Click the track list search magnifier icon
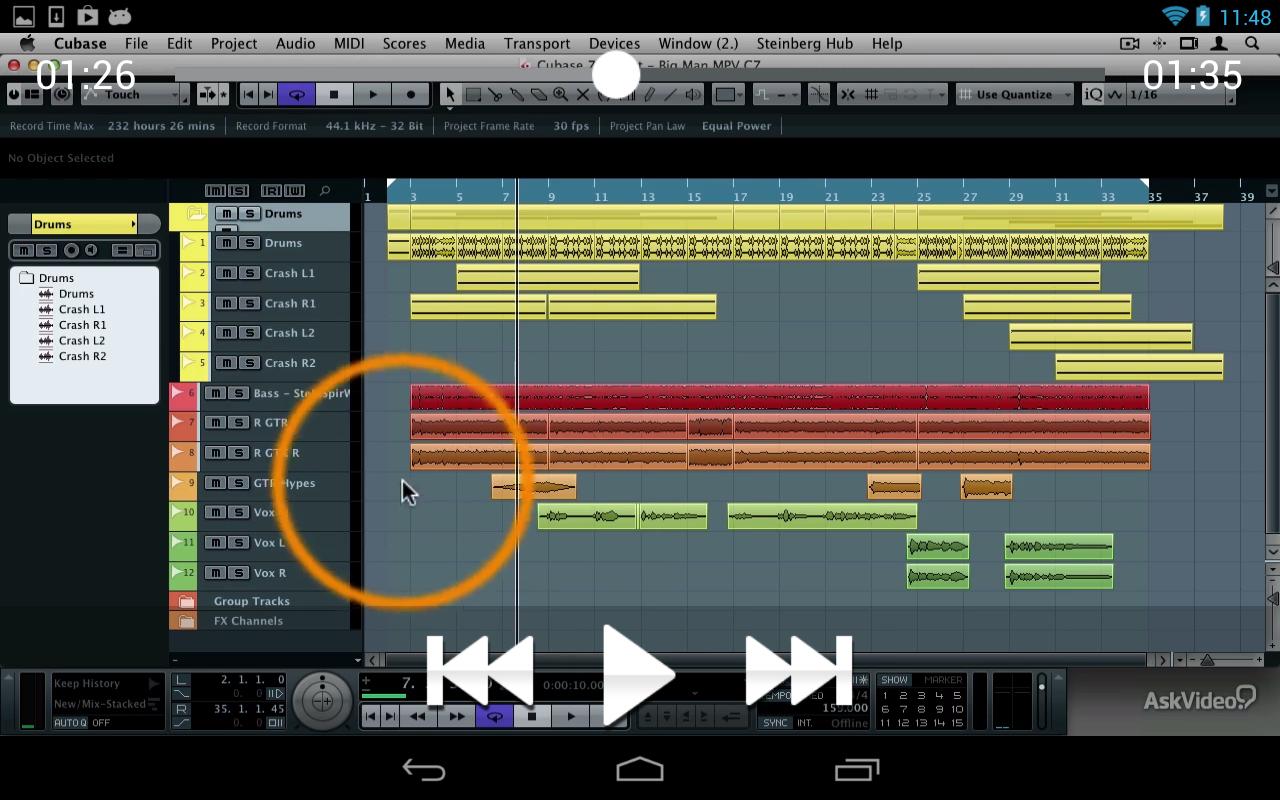This screenshot has height=800, width=1280. coord(325,191)
